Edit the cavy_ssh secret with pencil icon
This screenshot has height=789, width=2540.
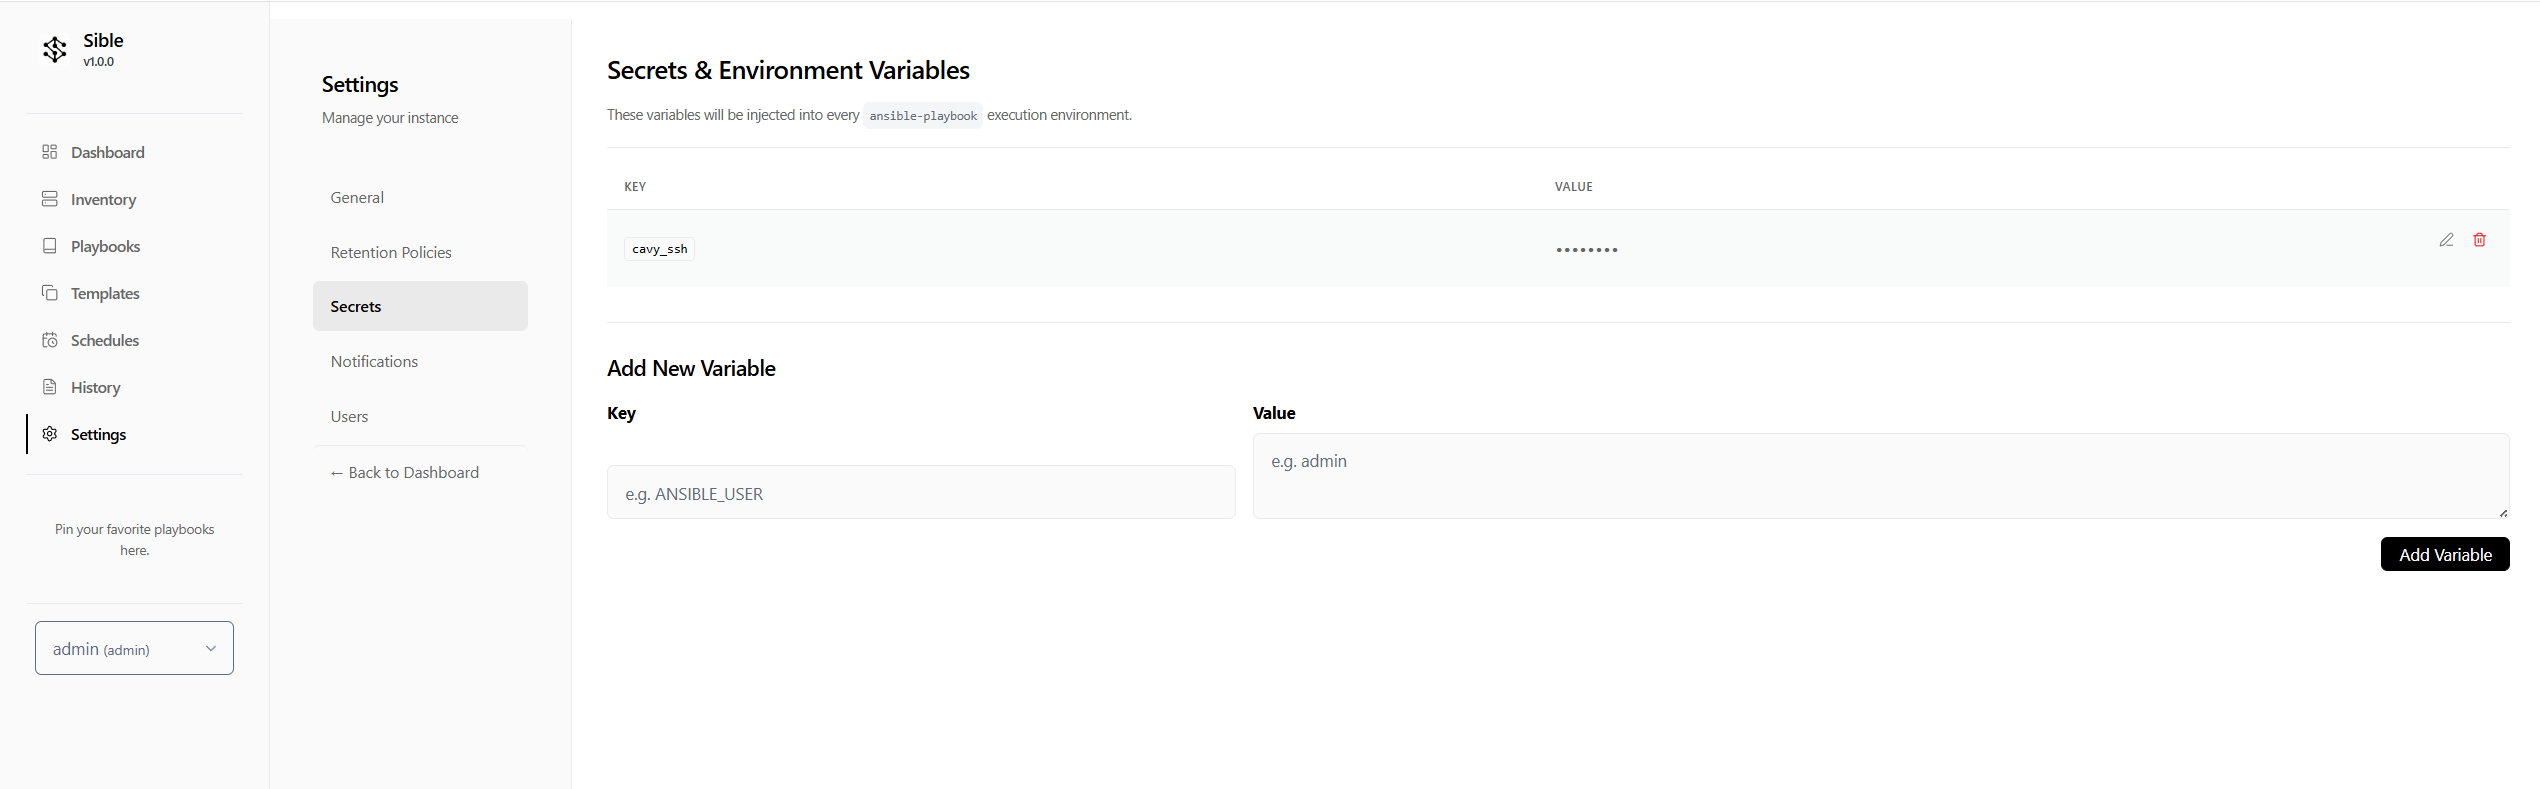pyautogui.click(x=2446, y=240)
